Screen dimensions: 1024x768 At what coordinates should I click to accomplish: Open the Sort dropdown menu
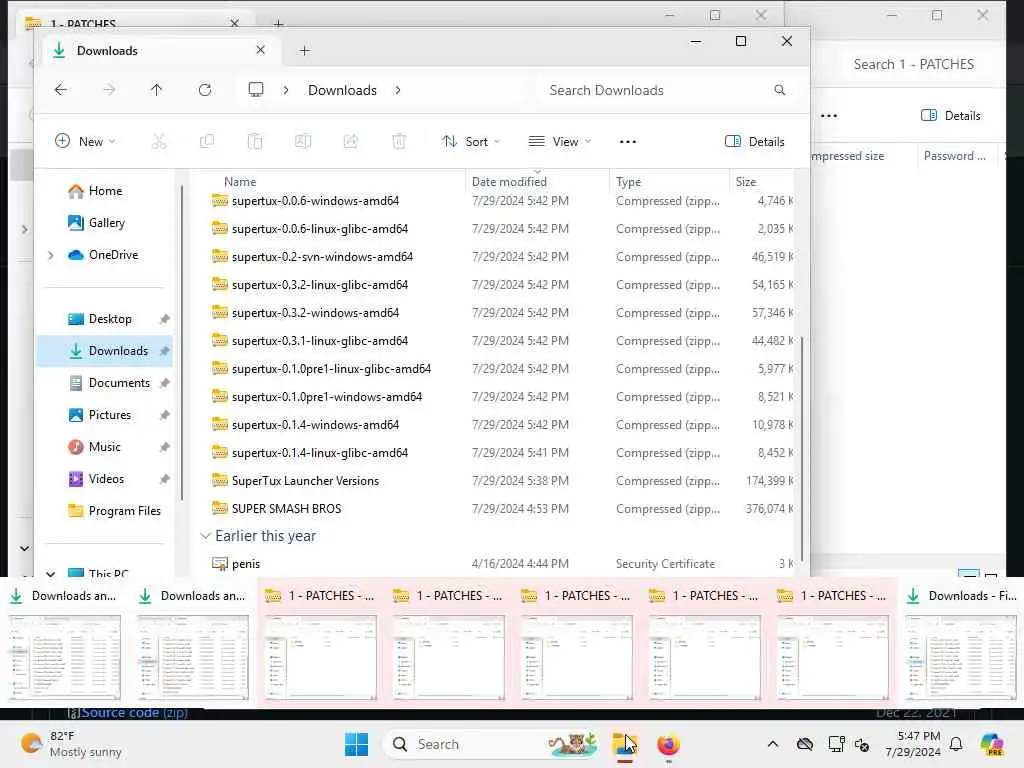471,141
